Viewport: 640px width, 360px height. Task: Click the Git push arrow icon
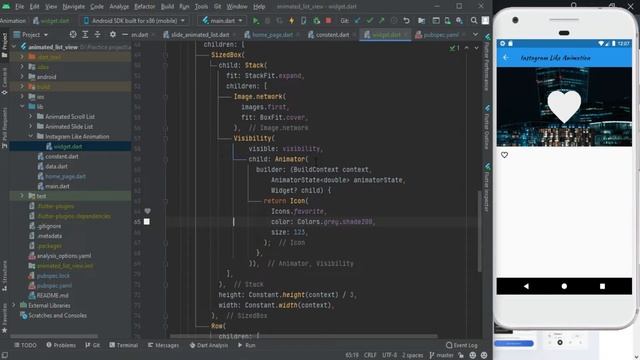(381, 20)
